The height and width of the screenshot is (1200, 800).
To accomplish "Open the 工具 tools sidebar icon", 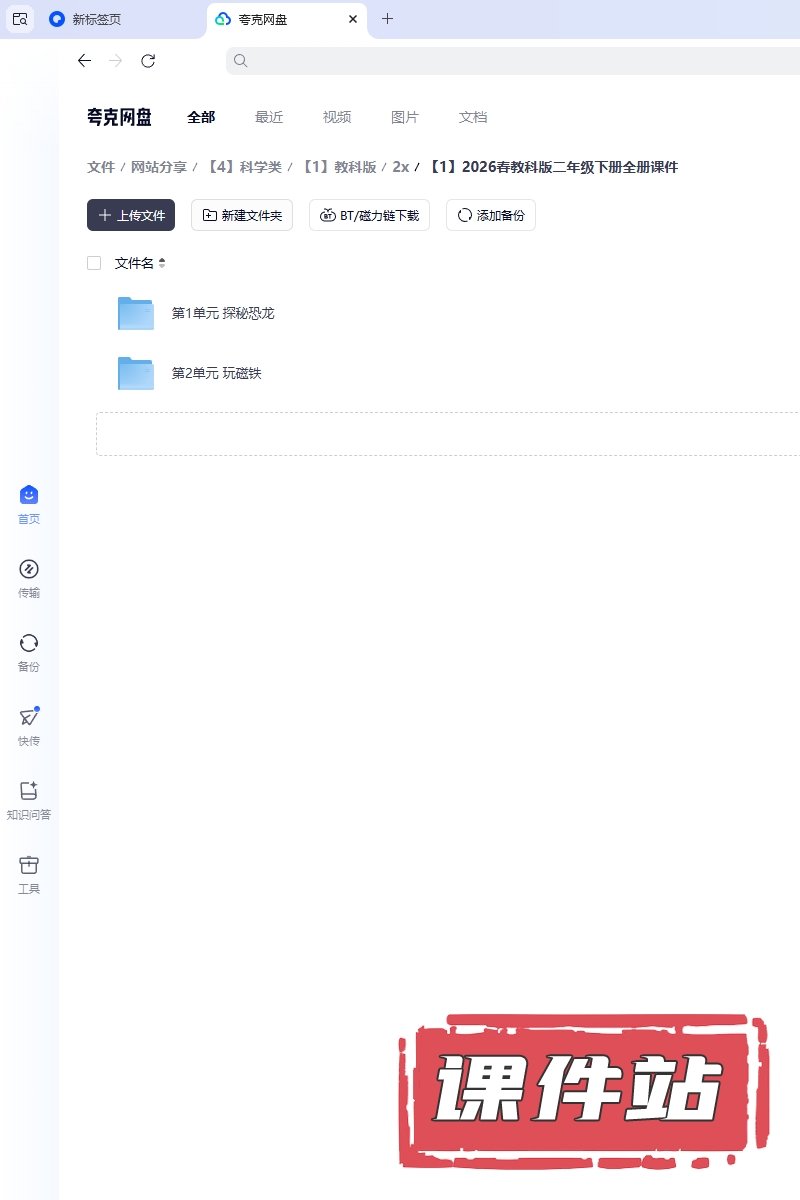I will click(x=29, y=866).
